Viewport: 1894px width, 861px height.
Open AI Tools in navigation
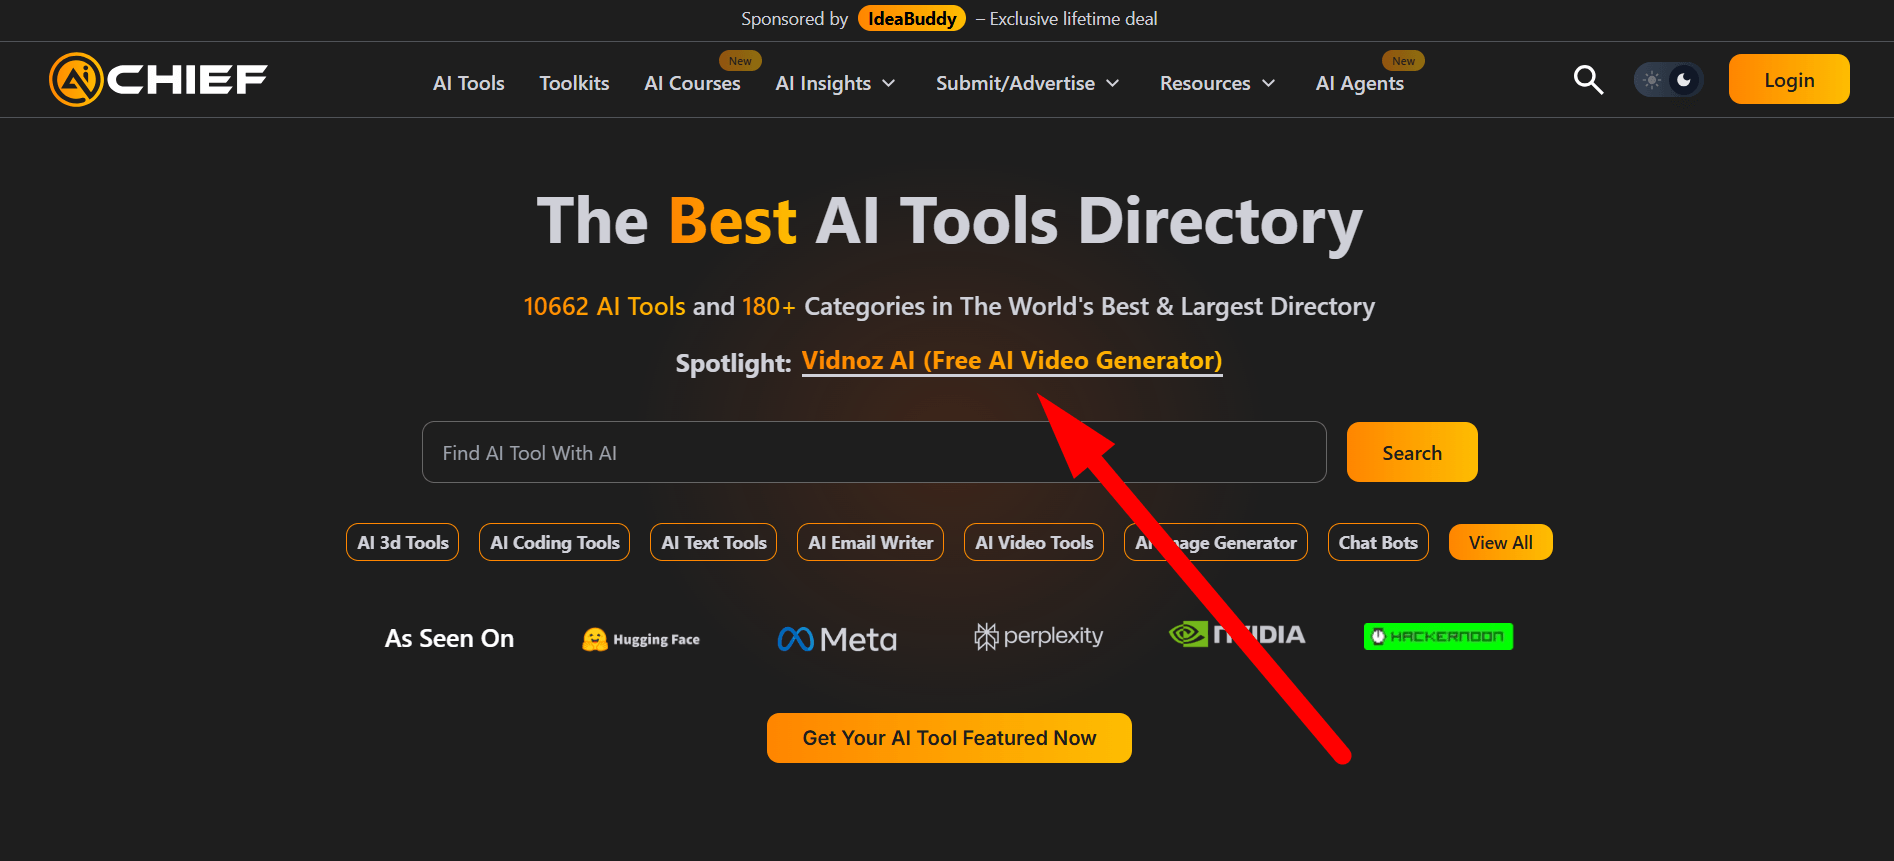[468, 84]
